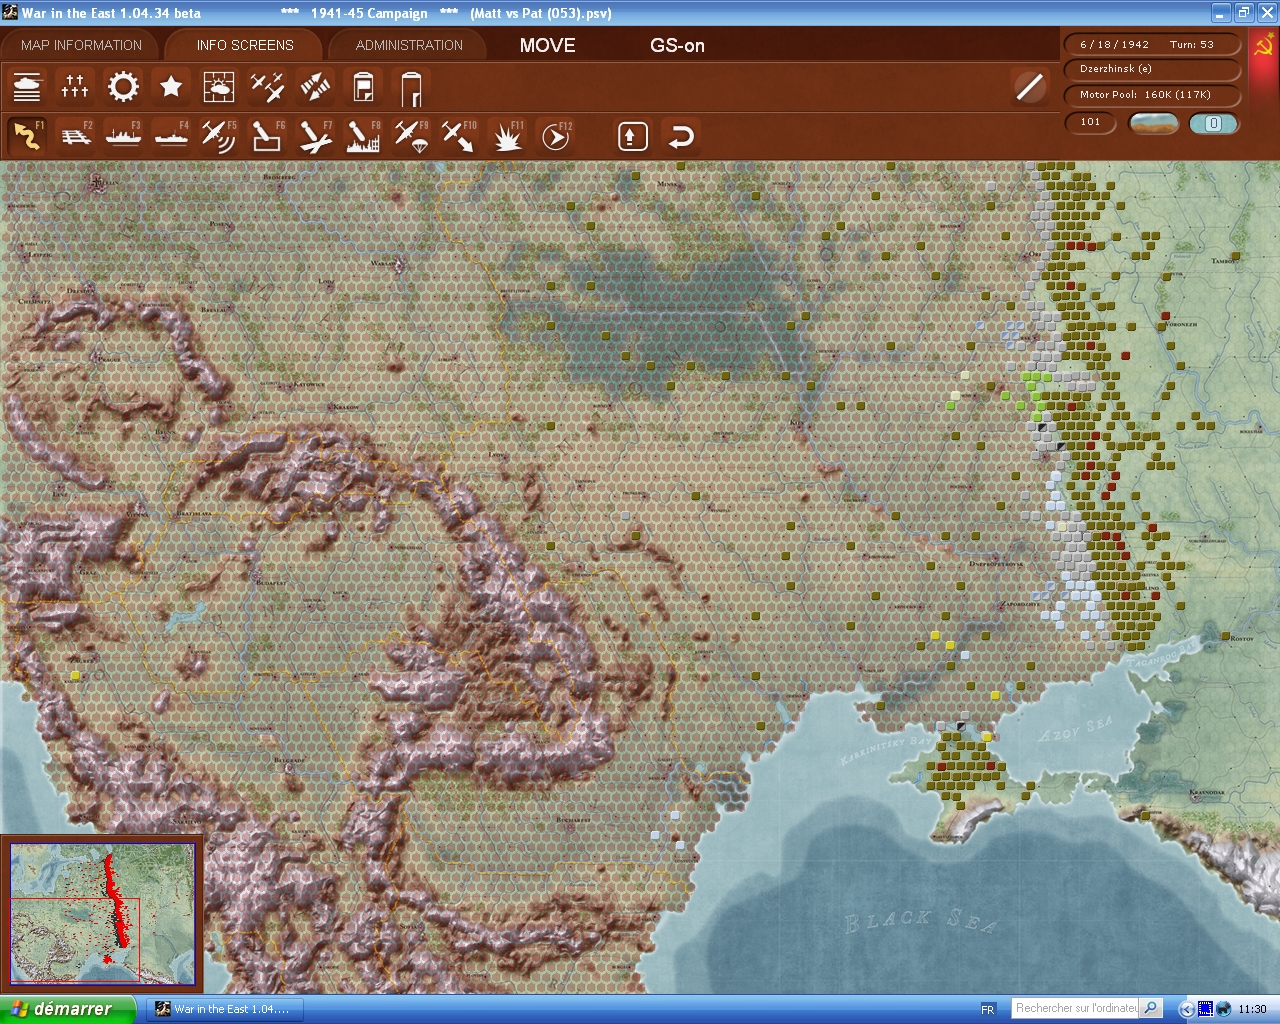Click the taskbar search magnifier button

pyautogui.click(x=1151, y=1008)
